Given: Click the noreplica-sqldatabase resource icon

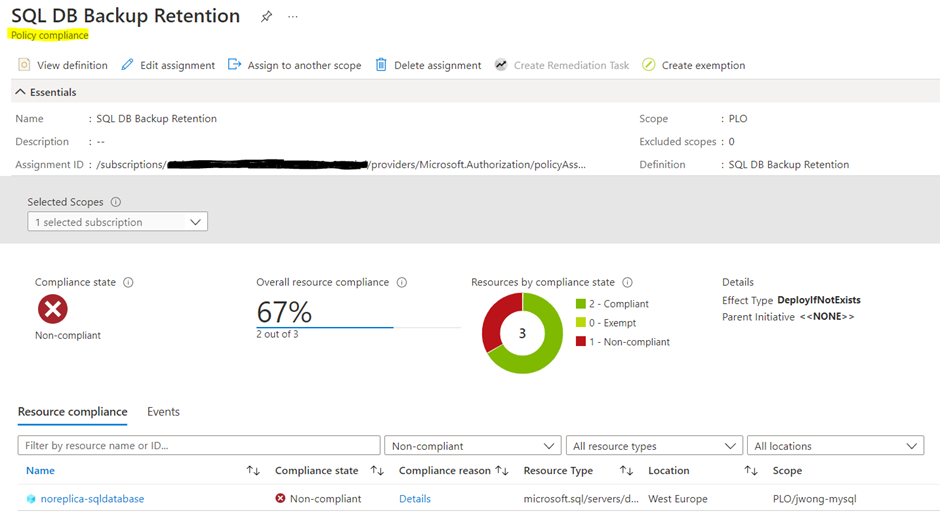Looking at the screenshot, I should pyautogui.click(x=31, y=499).
